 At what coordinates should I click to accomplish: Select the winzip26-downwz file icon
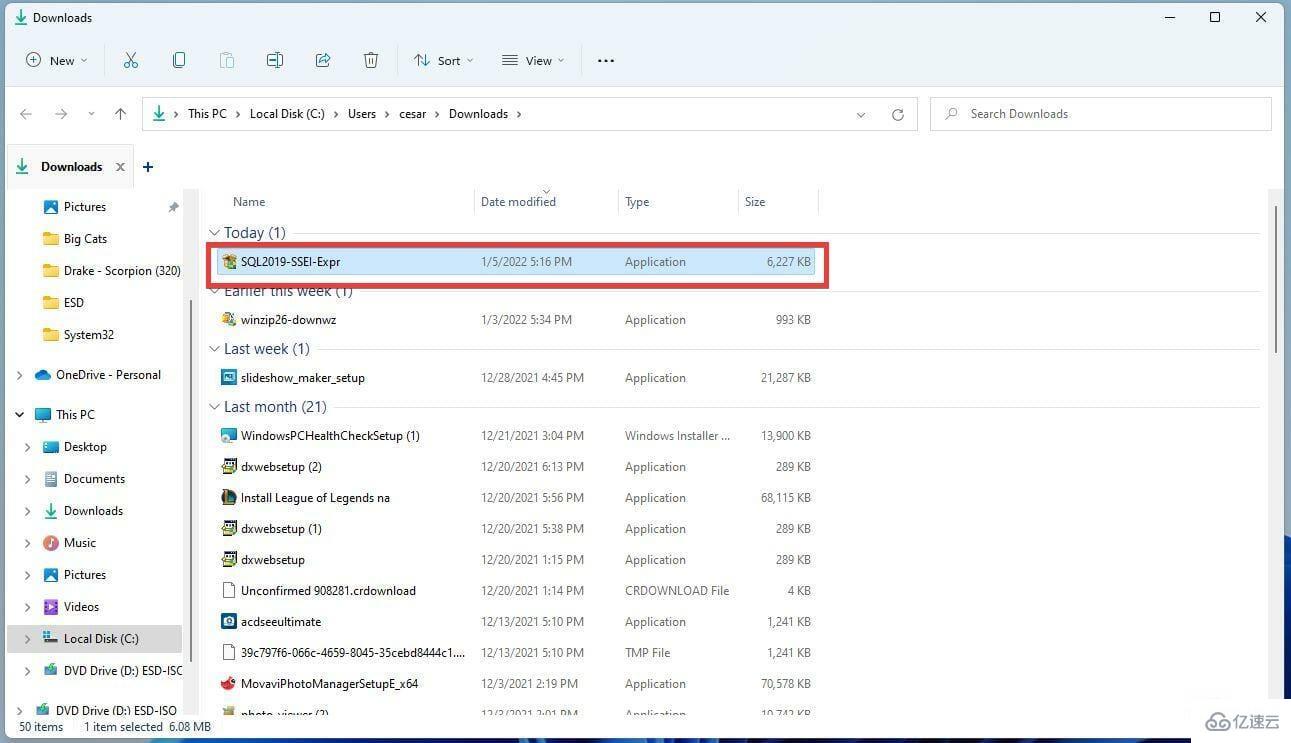(229, 320)
